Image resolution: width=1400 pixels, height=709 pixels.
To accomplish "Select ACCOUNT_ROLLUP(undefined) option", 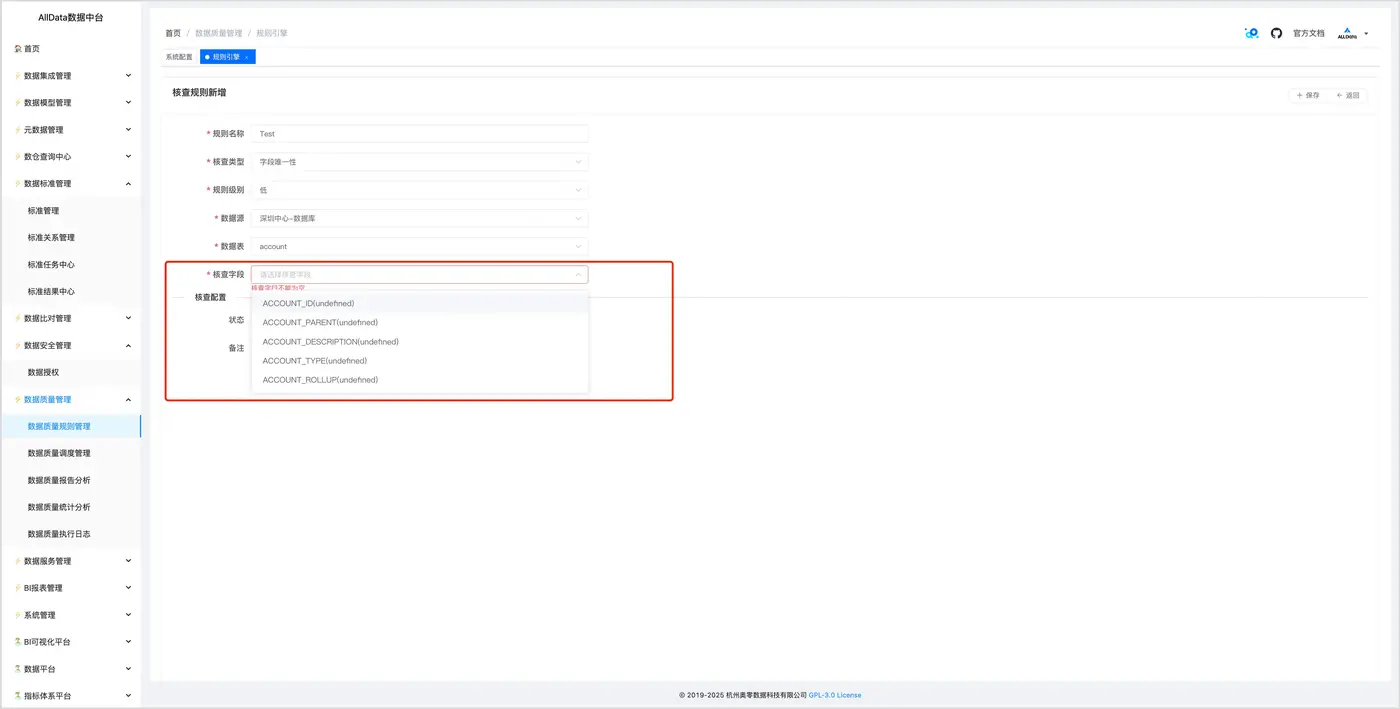I will (420, 380).
